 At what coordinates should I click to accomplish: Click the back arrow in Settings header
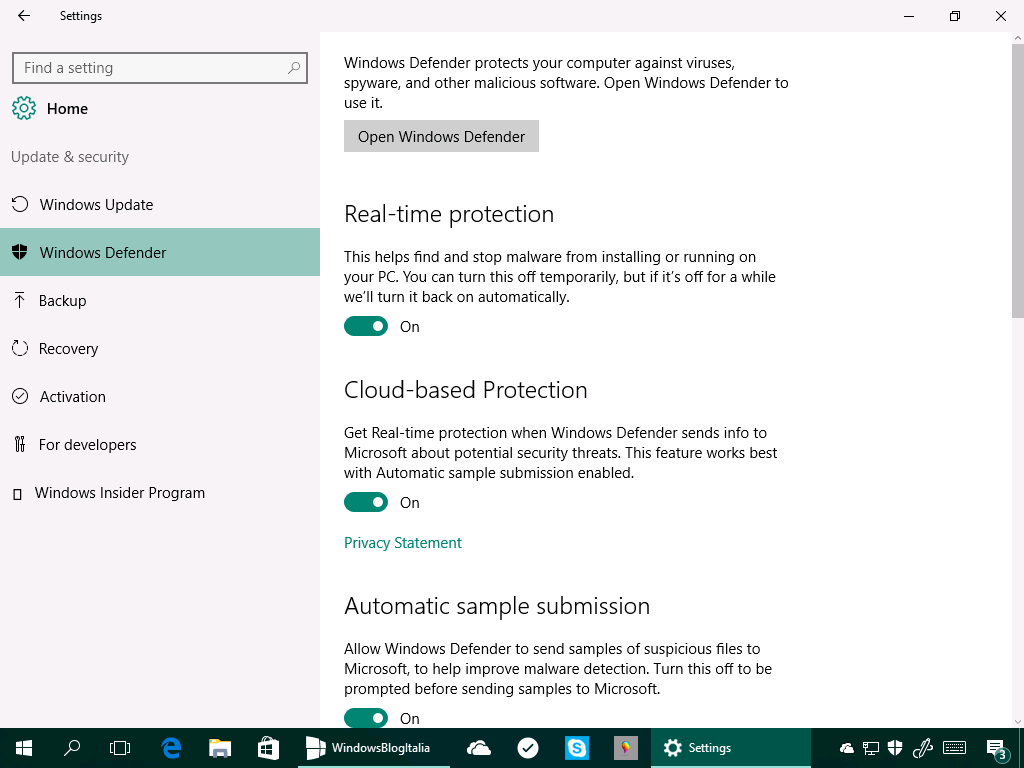(x=24, y=16)
